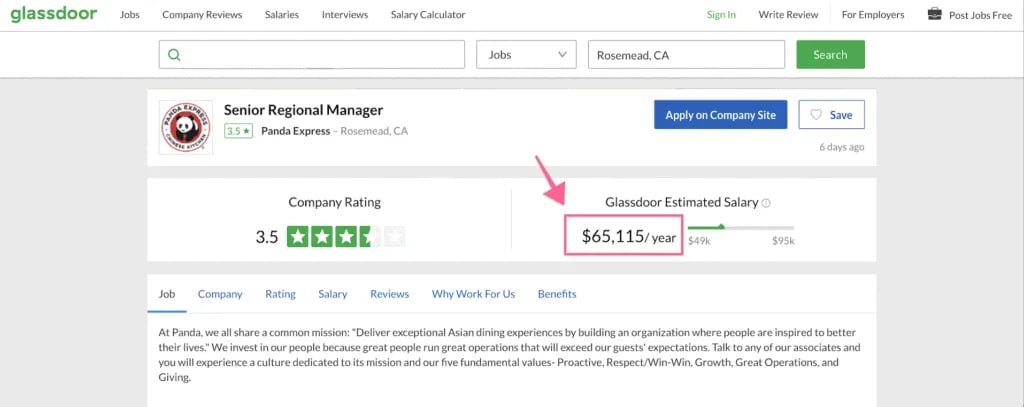Click Apply on Company Site button
1024x407 pixels.
(720, 115)
